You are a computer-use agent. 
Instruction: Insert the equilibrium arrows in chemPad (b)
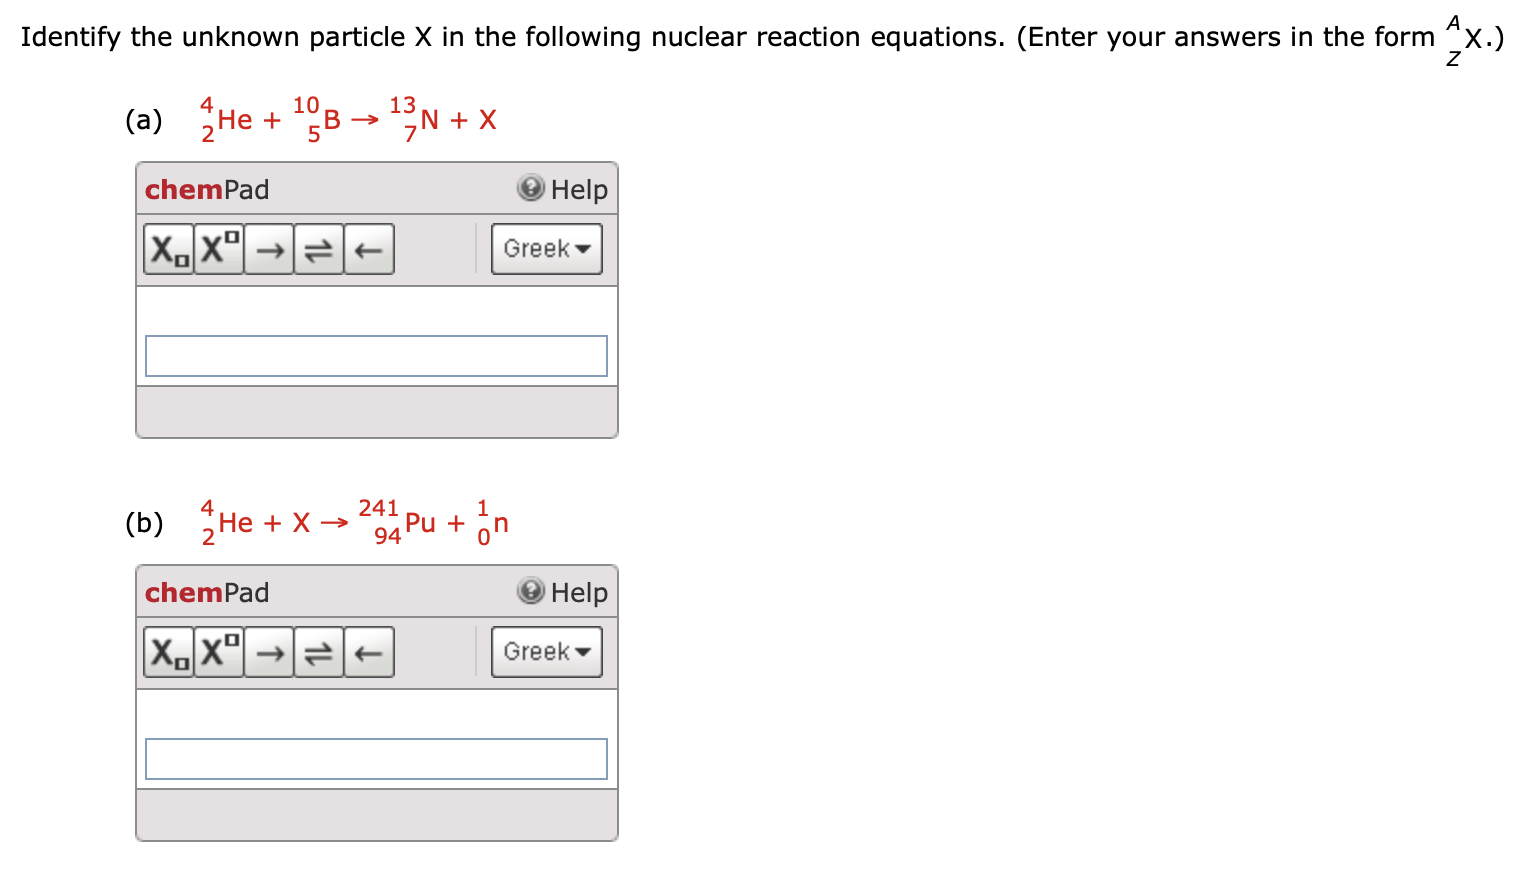tap(318, 652)
